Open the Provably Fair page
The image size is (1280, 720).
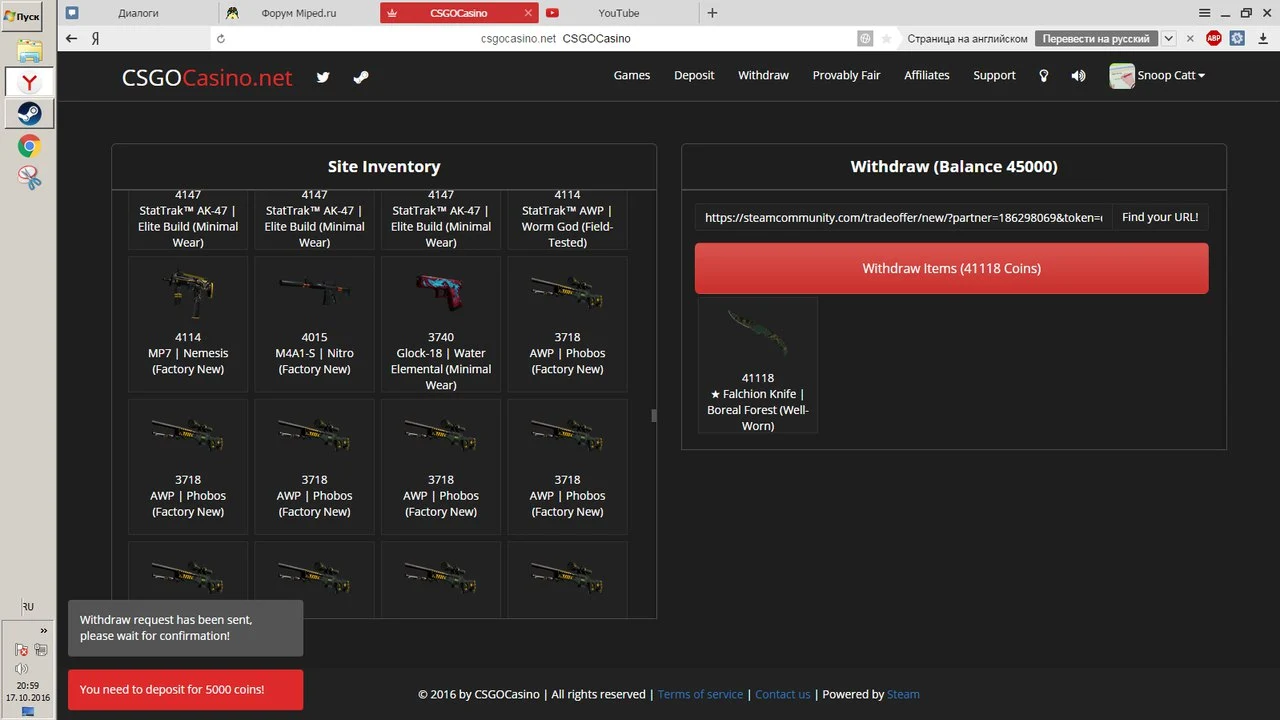click(x=846, y=76)
